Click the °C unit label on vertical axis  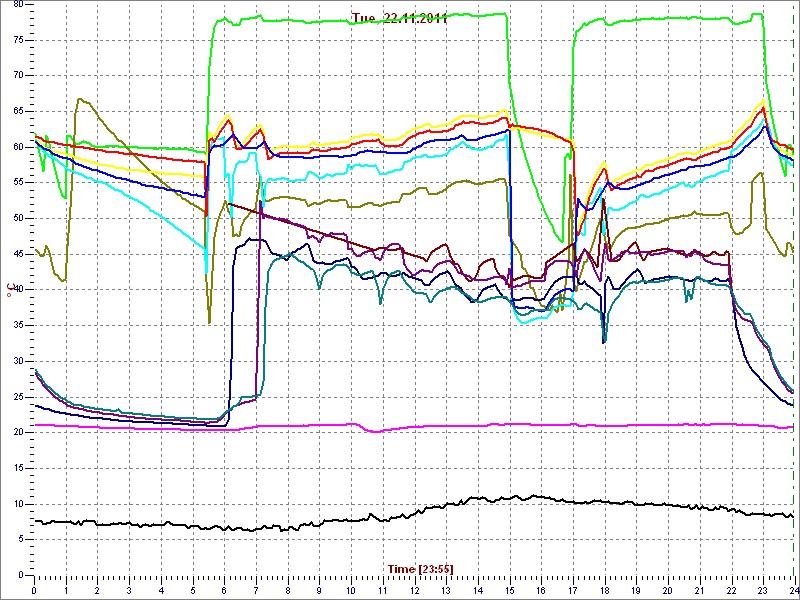(x=9, y=292)
